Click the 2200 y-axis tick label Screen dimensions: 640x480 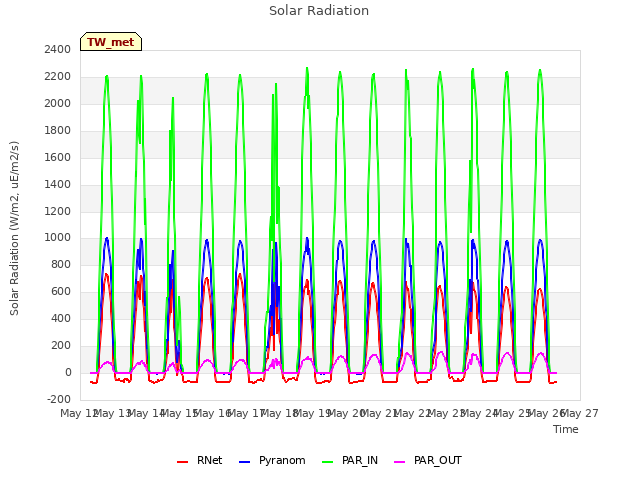tap(58, 77)
